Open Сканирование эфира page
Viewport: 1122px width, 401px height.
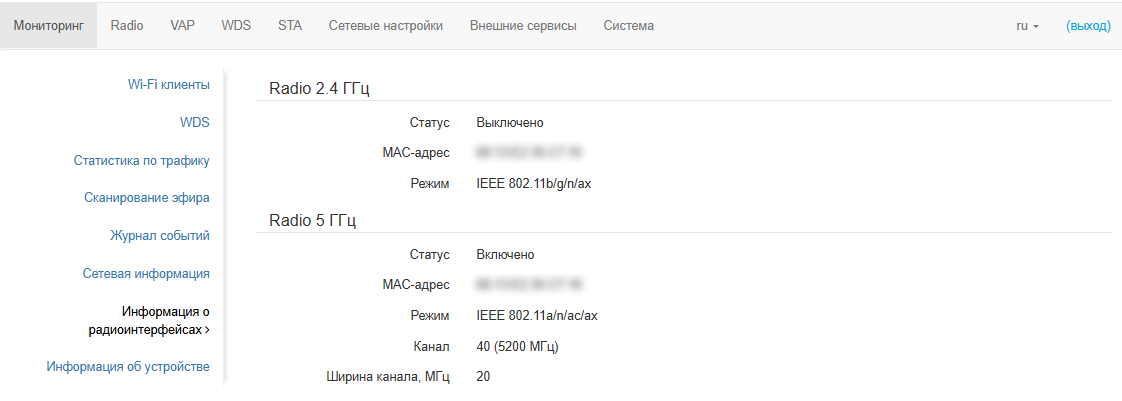(x=146, y=197)
